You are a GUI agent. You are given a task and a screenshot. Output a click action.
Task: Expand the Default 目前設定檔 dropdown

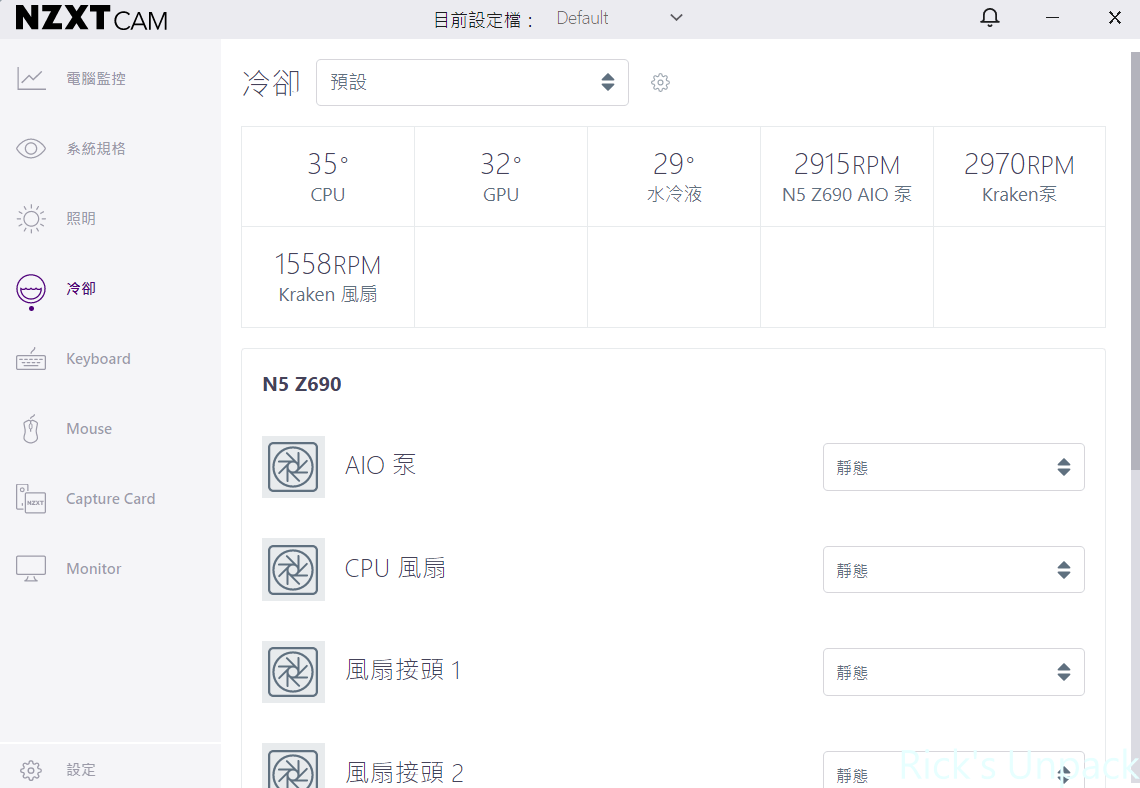click(619, 18)
